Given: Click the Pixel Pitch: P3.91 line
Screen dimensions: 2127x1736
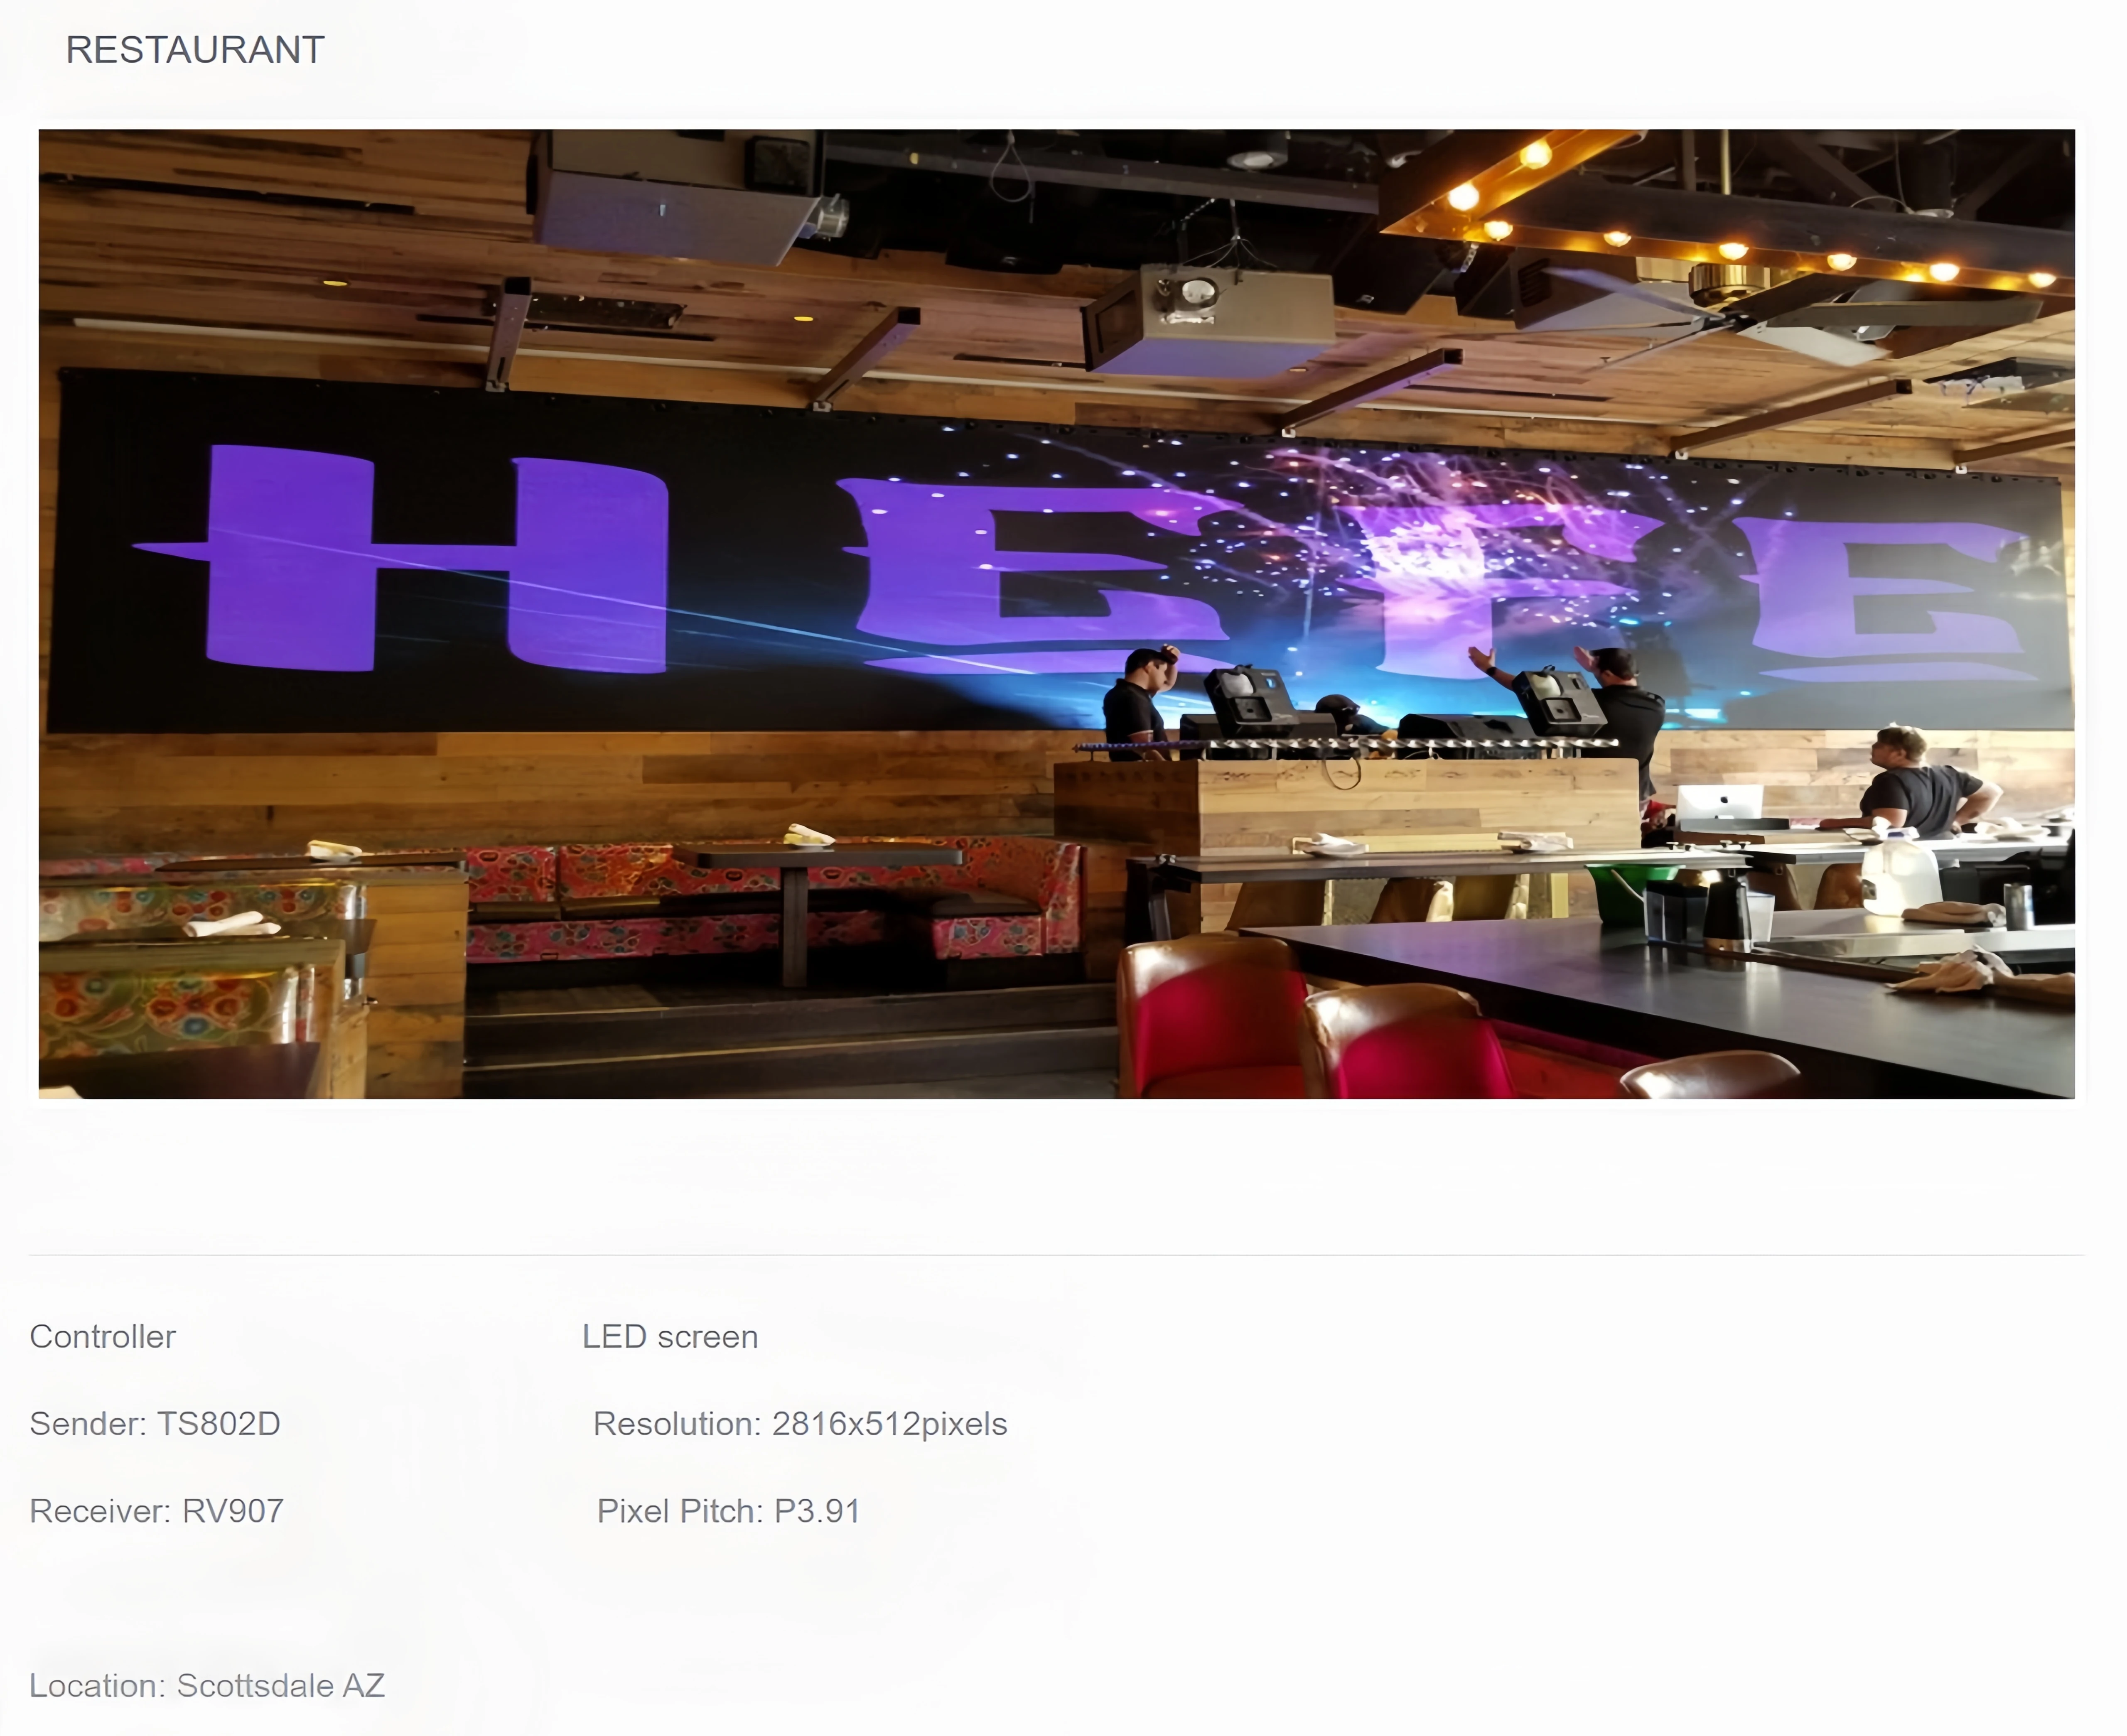Looking at the screenshot, I should coord(728,1511).
